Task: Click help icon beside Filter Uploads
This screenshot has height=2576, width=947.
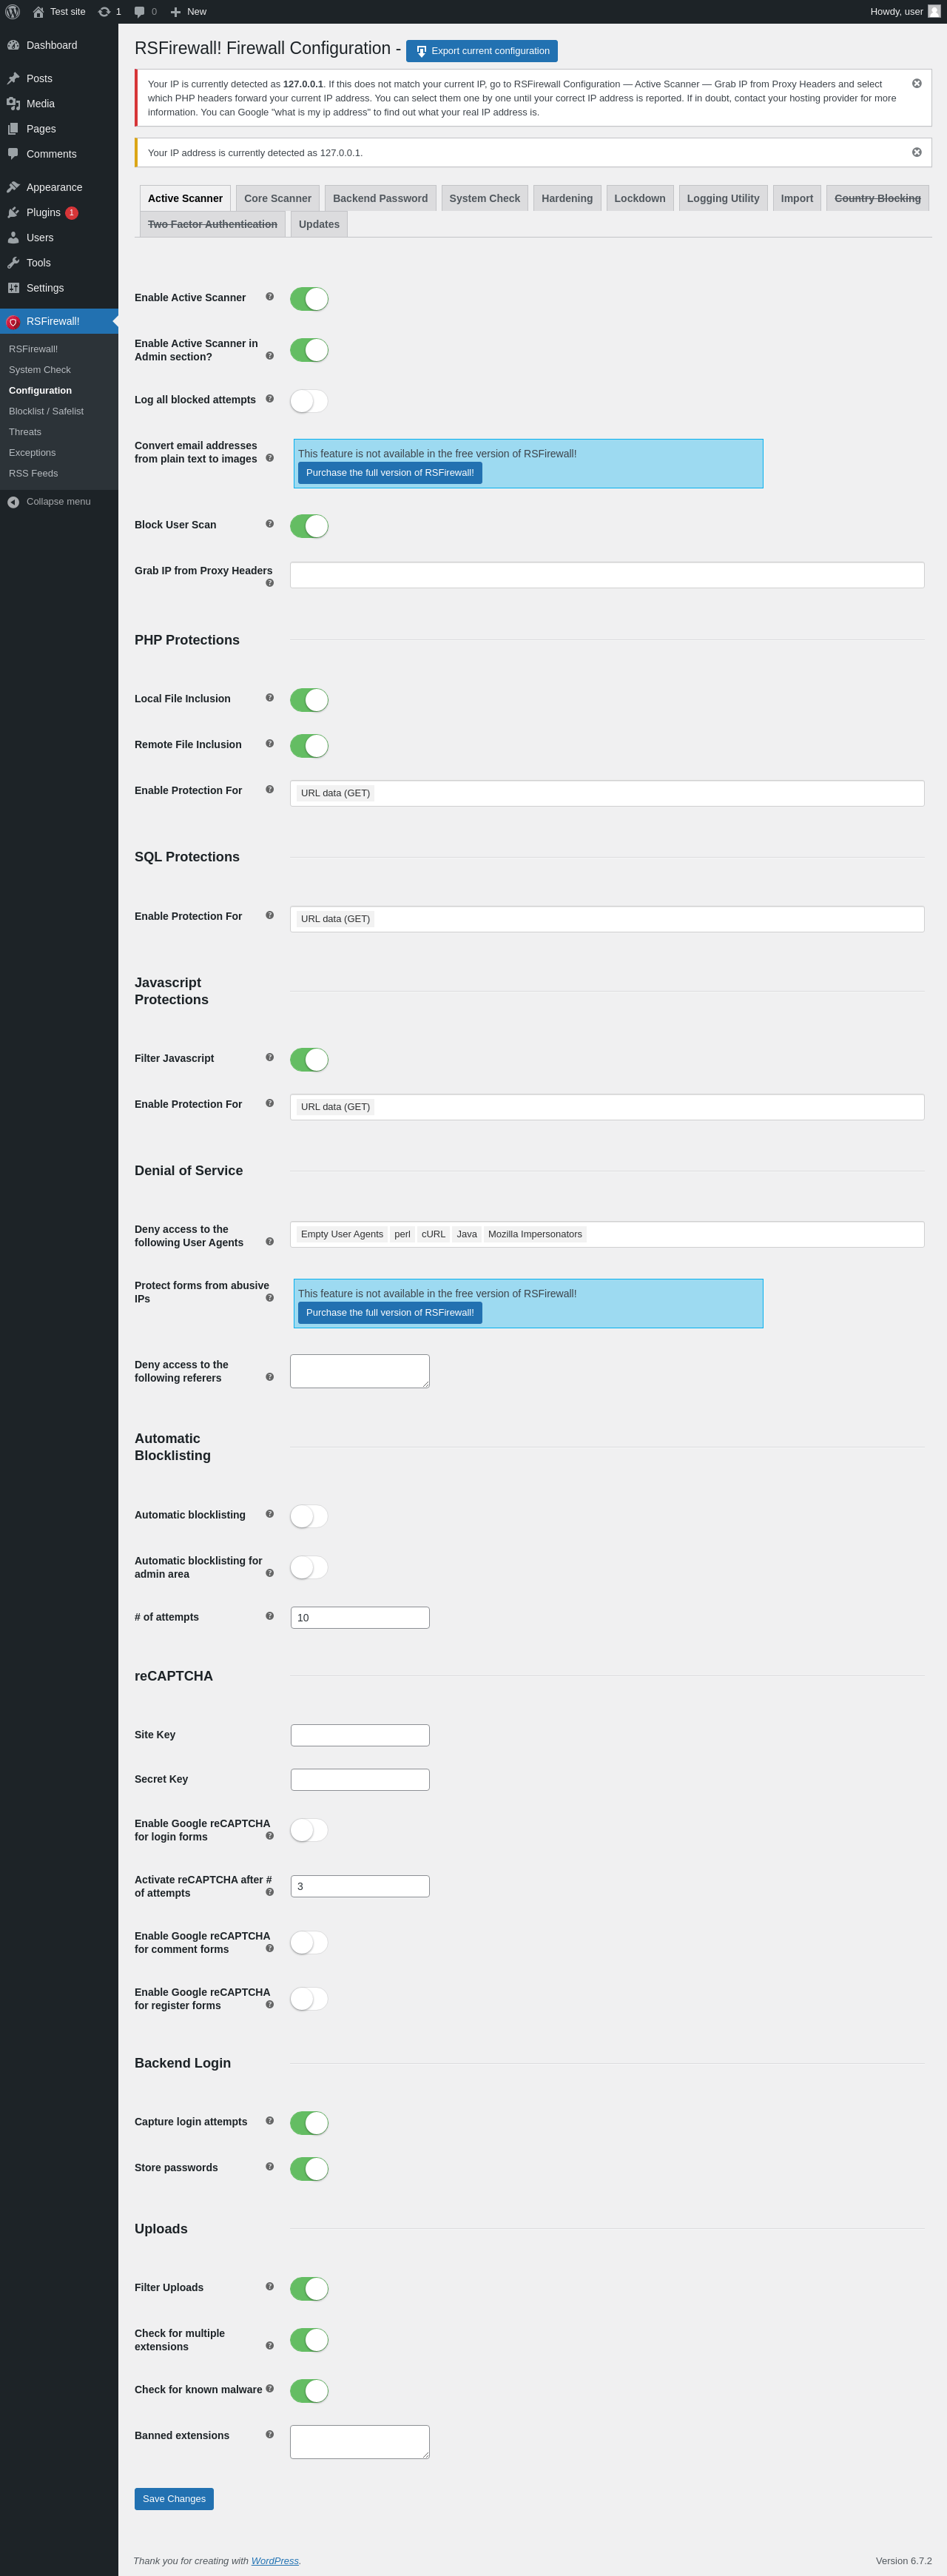Action: click(x=269, y=2286)
